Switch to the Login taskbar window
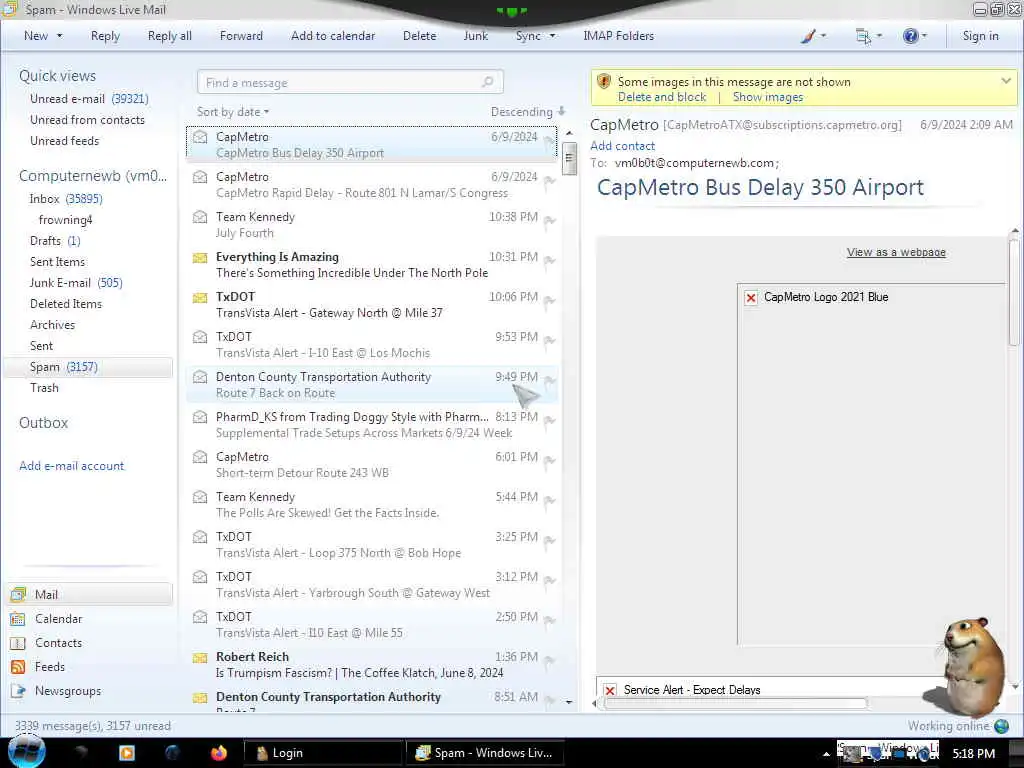Image resolution: width=1024 pixels, height=768 pixels. [x=322, y=753]
